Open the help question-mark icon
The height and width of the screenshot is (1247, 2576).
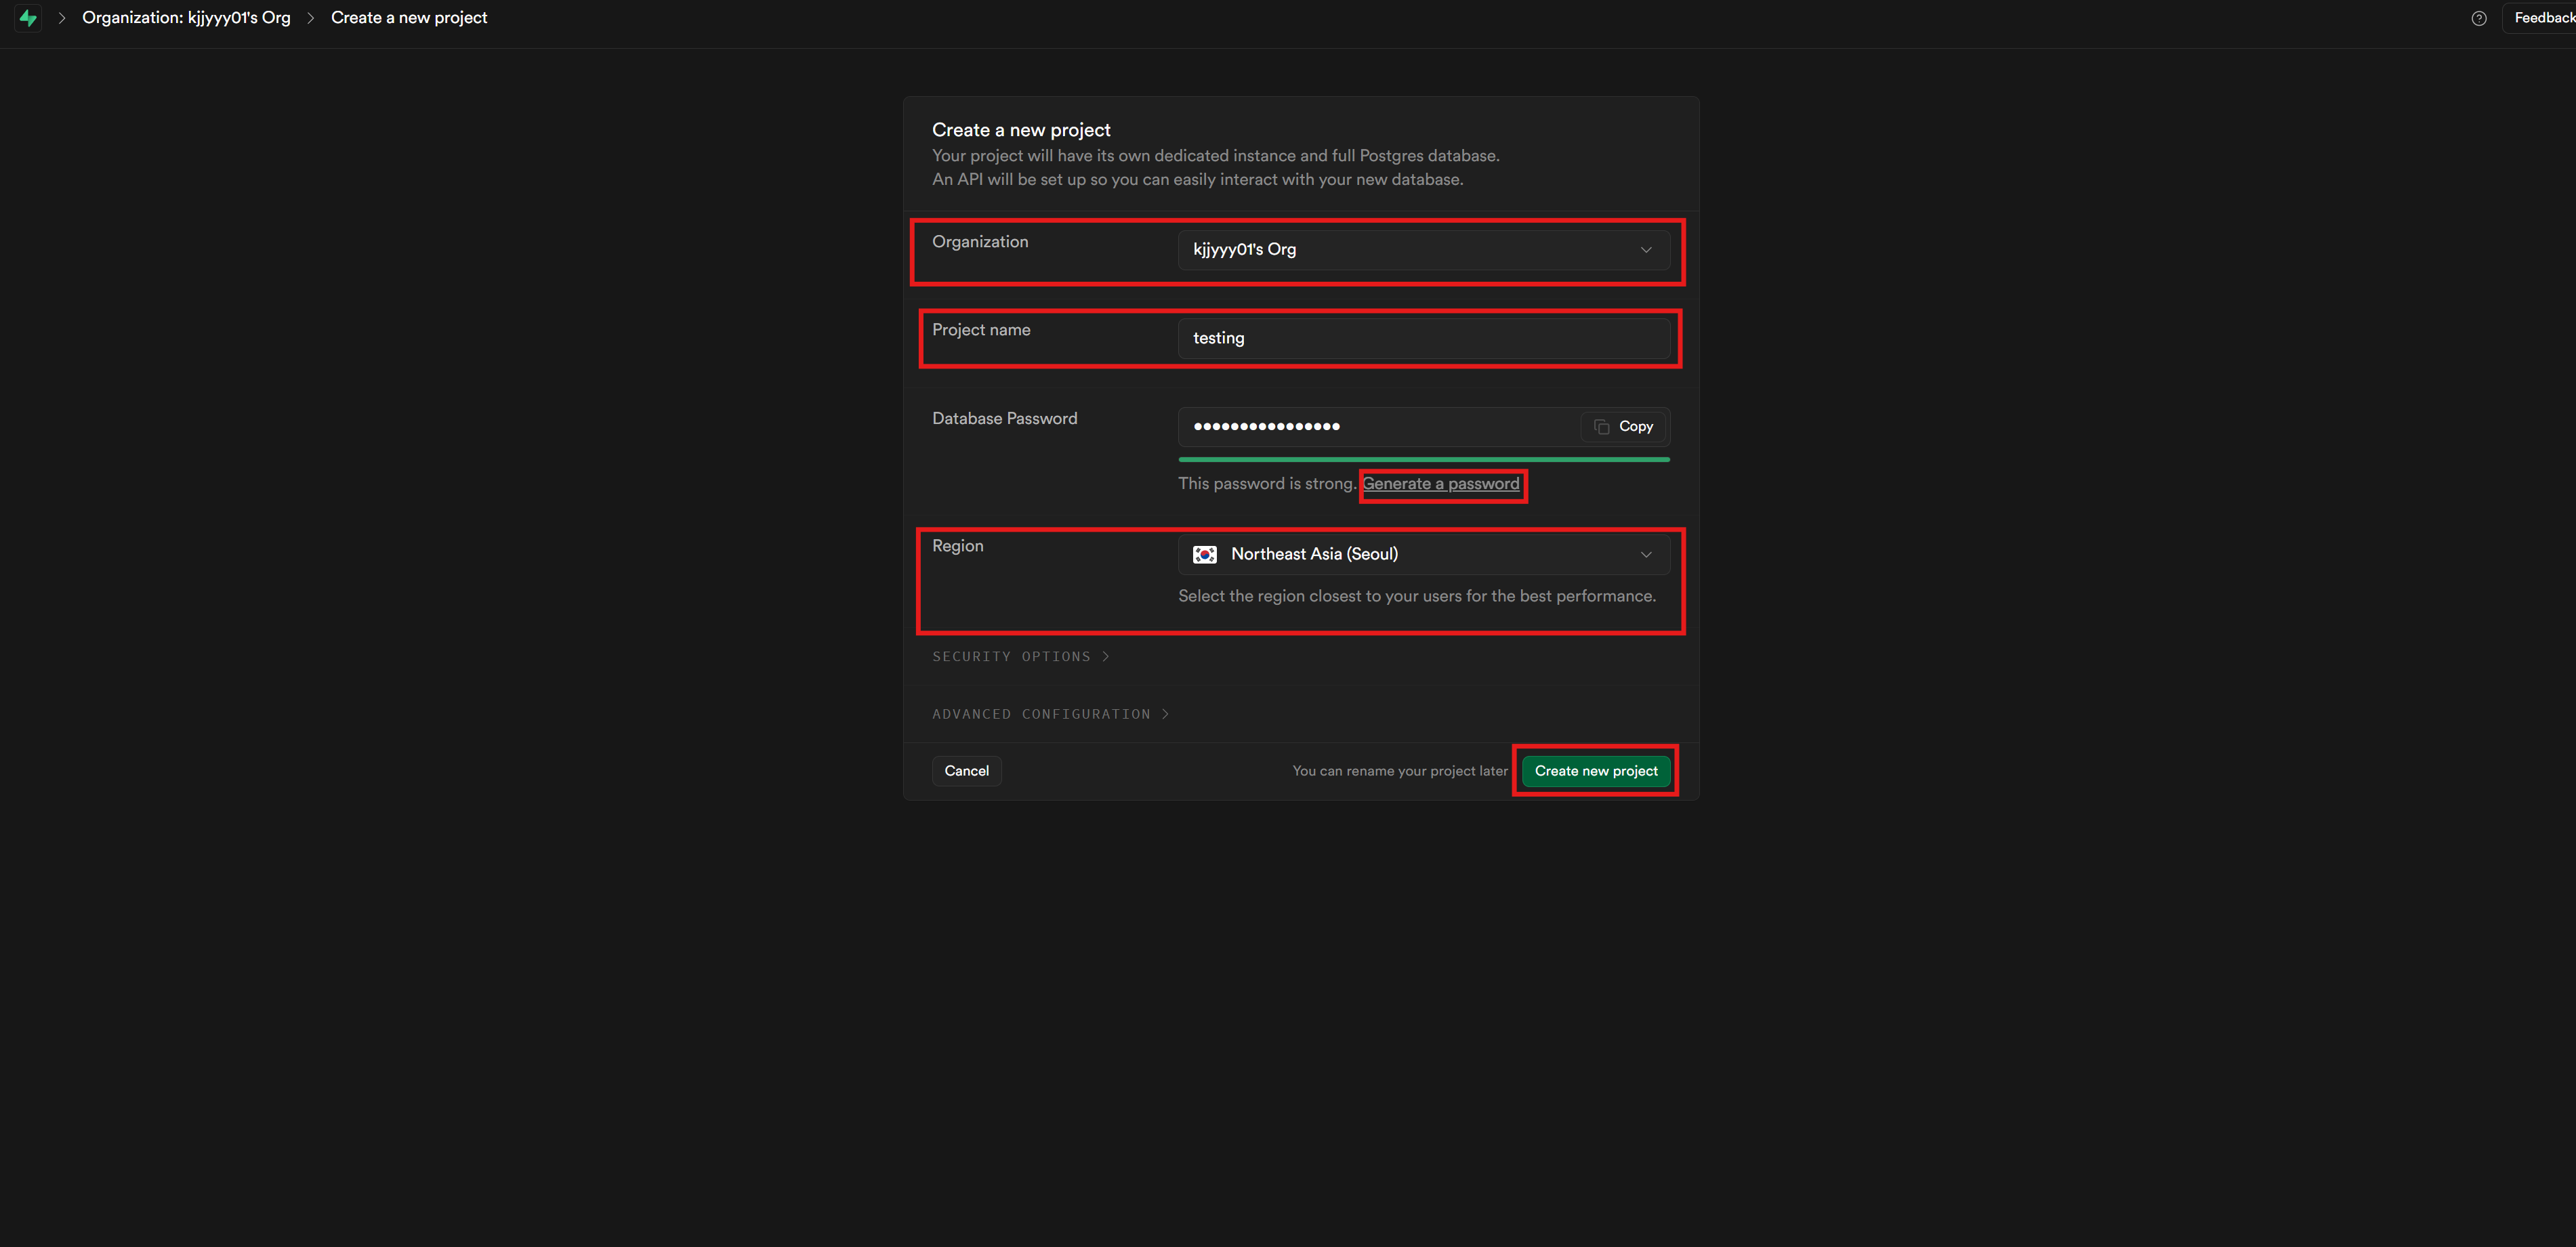click(2478, 18)
